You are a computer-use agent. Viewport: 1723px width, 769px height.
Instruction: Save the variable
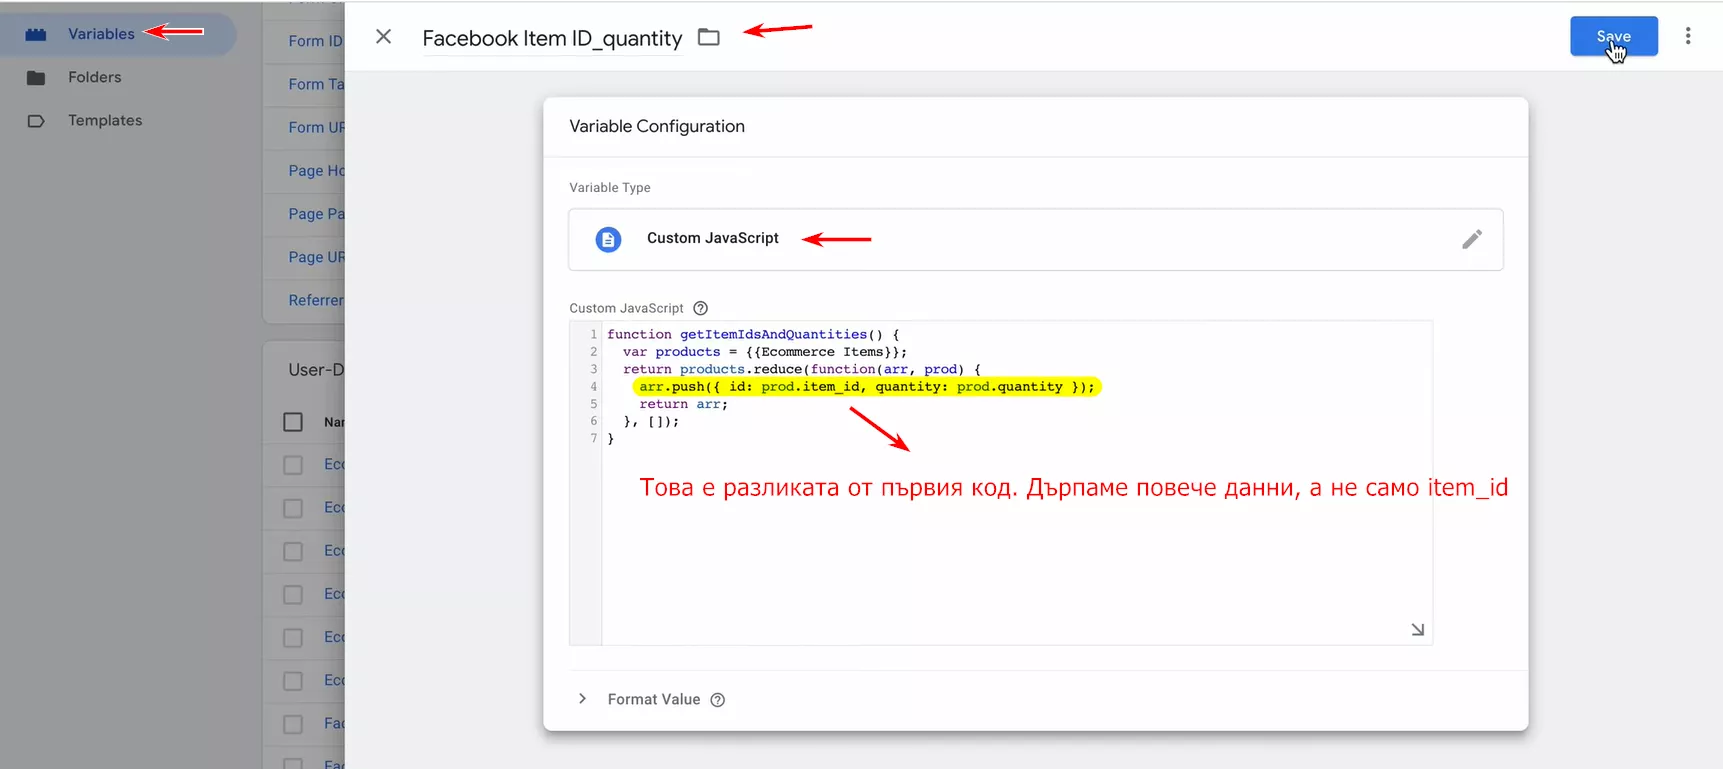[1614, 36]
